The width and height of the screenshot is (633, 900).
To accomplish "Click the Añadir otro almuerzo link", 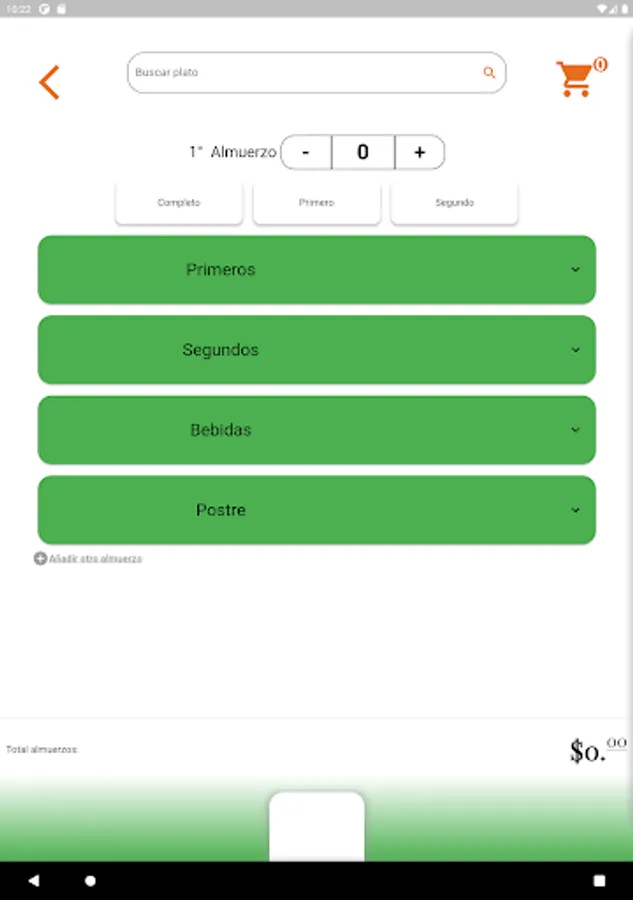I will (96, 559).
